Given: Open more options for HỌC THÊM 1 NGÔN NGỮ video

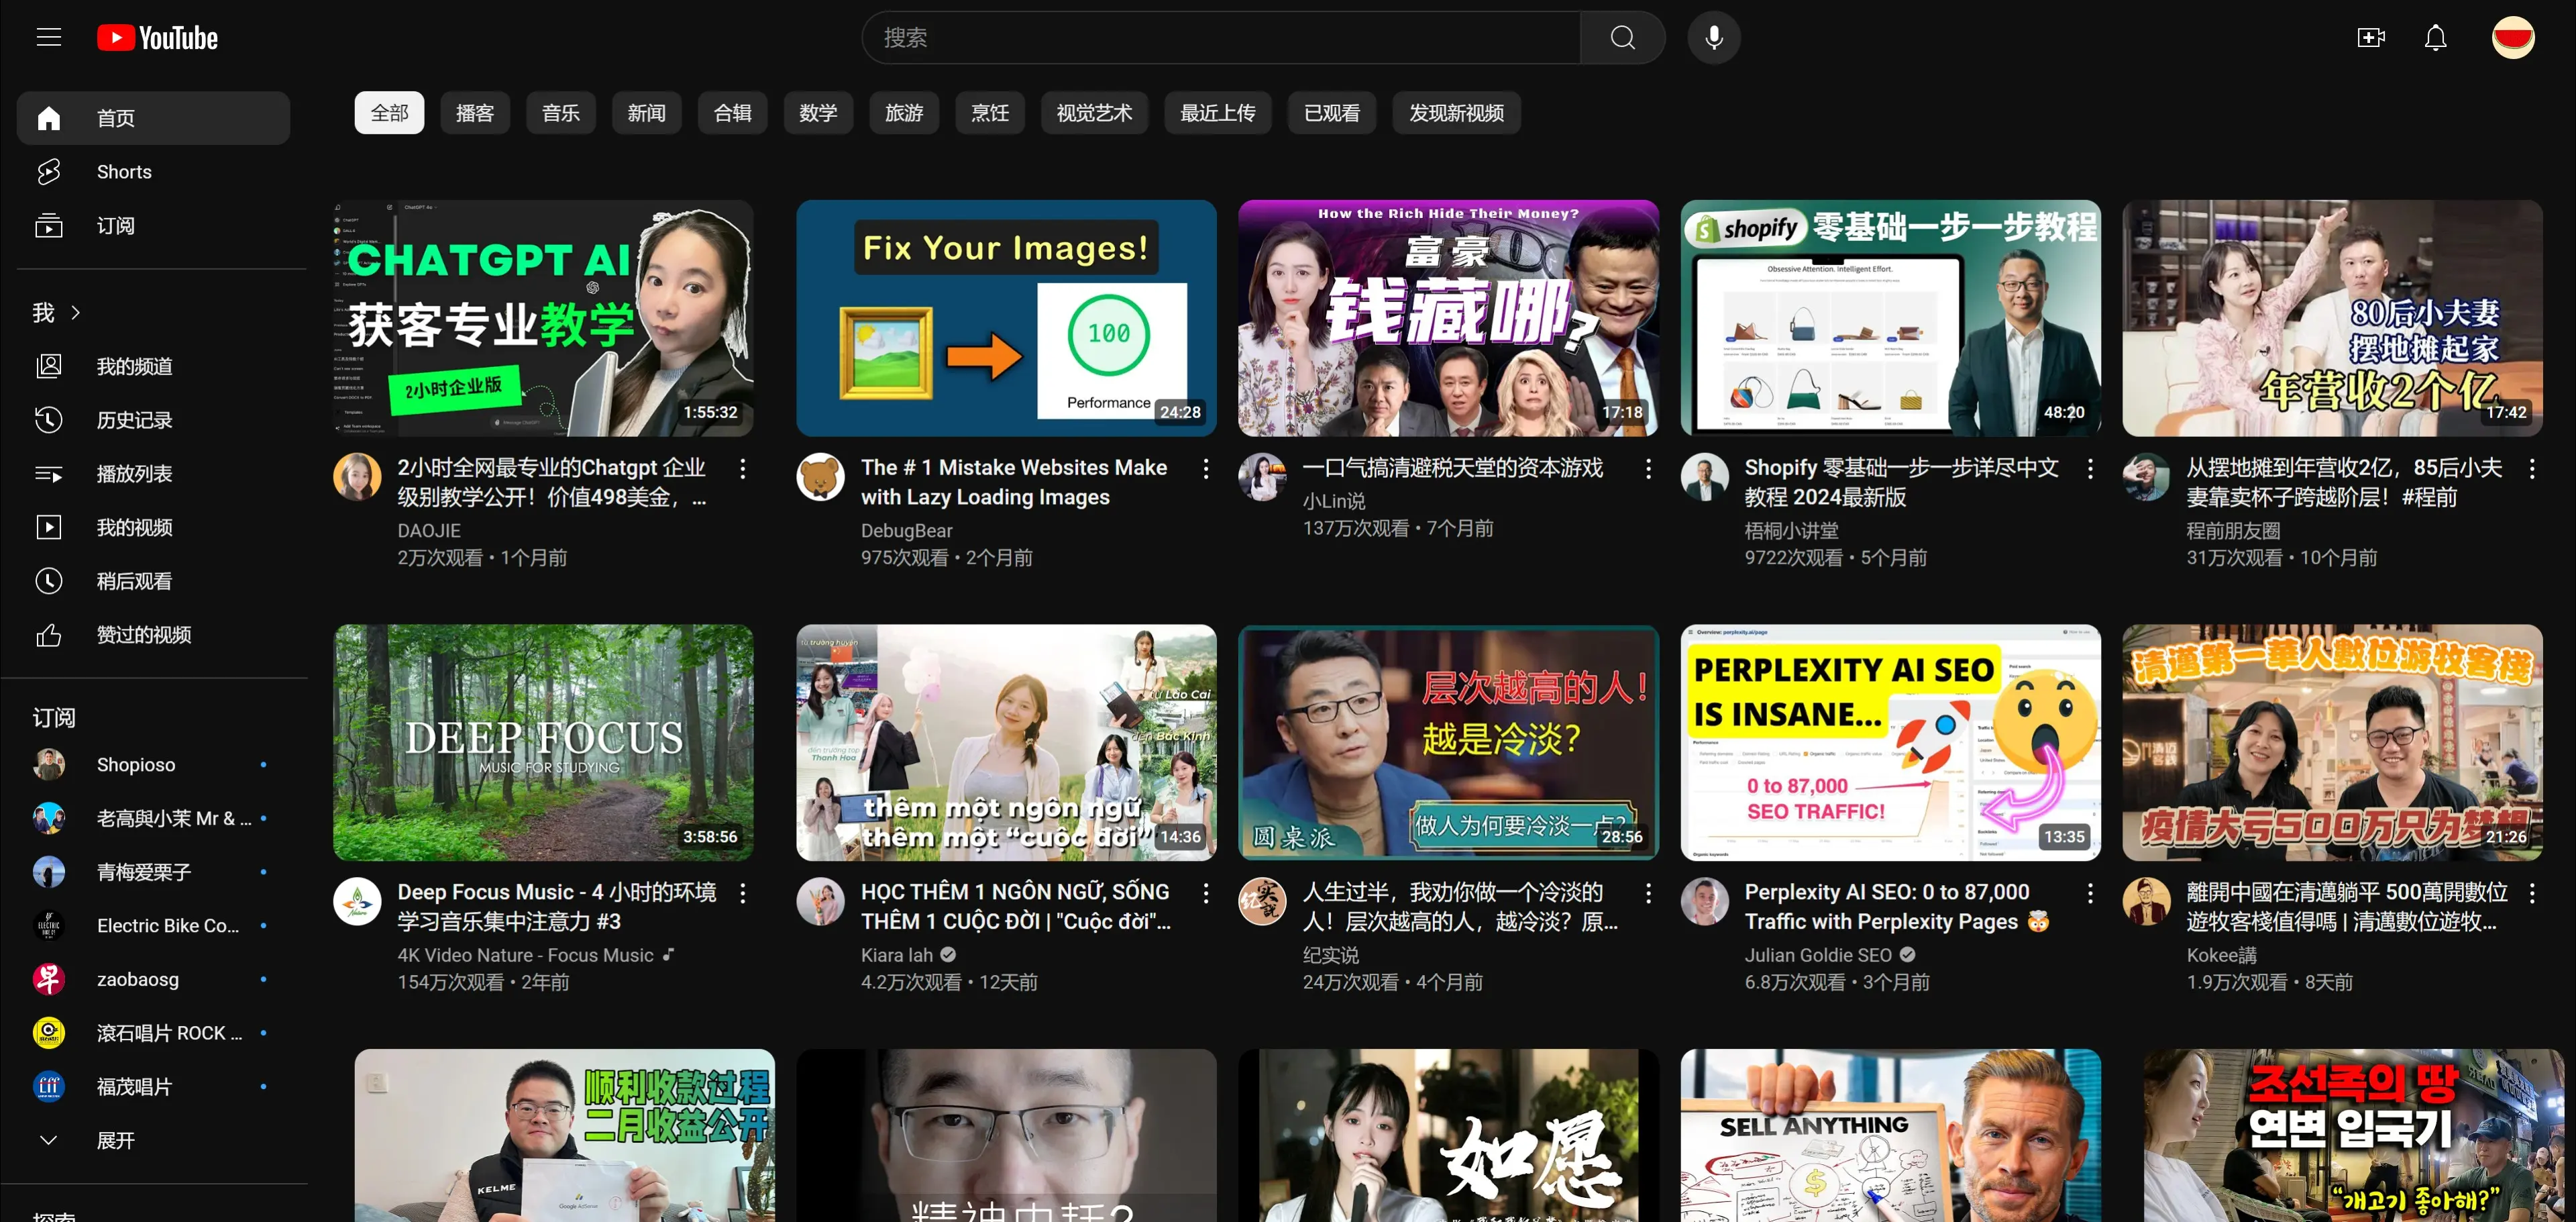Looking at the screenshot, I should click(x=1205, y=893).
